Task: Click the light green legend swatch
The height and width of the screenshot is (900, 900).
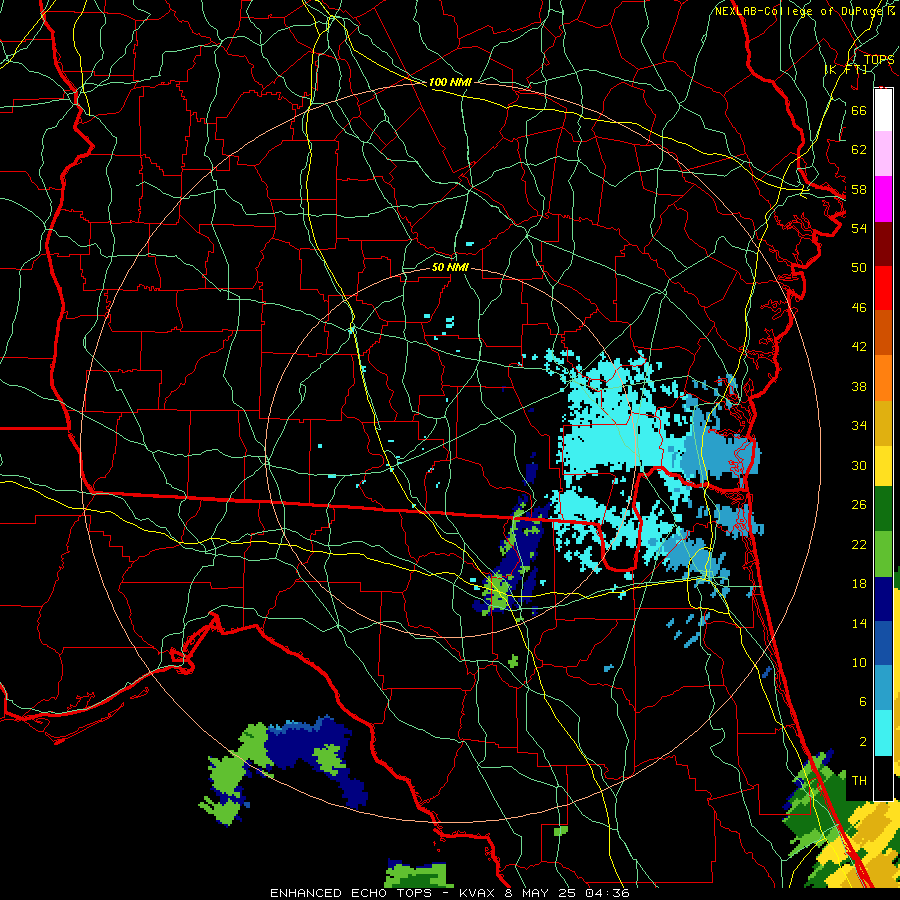Action: [x=883, y=554]
